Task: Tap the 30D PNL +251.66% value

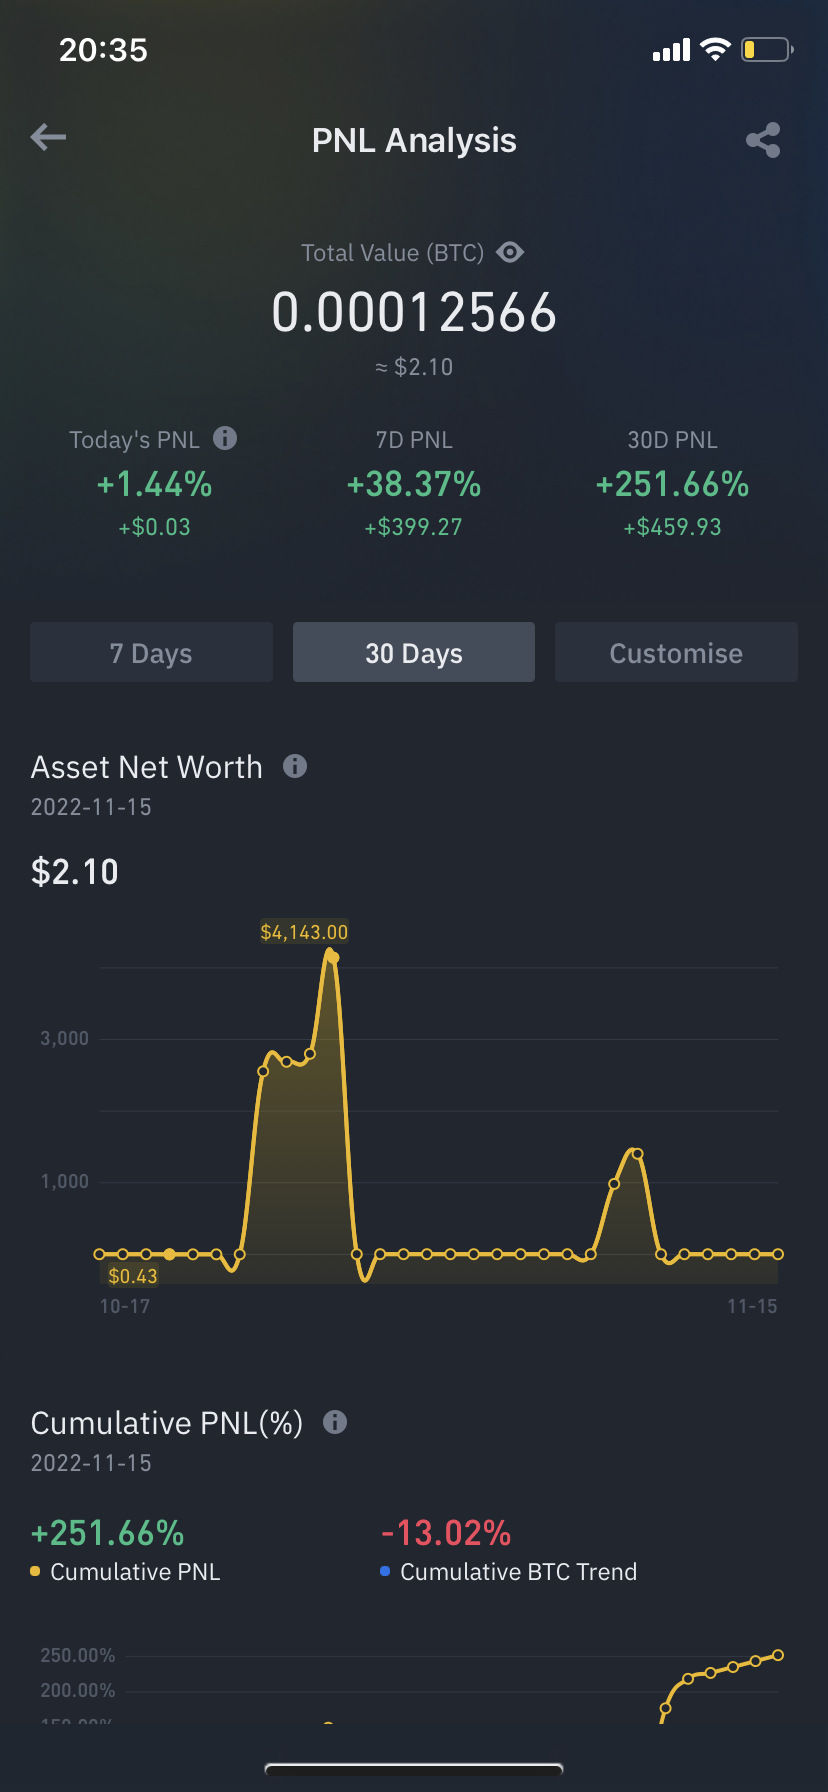Action: click(672, 485)
